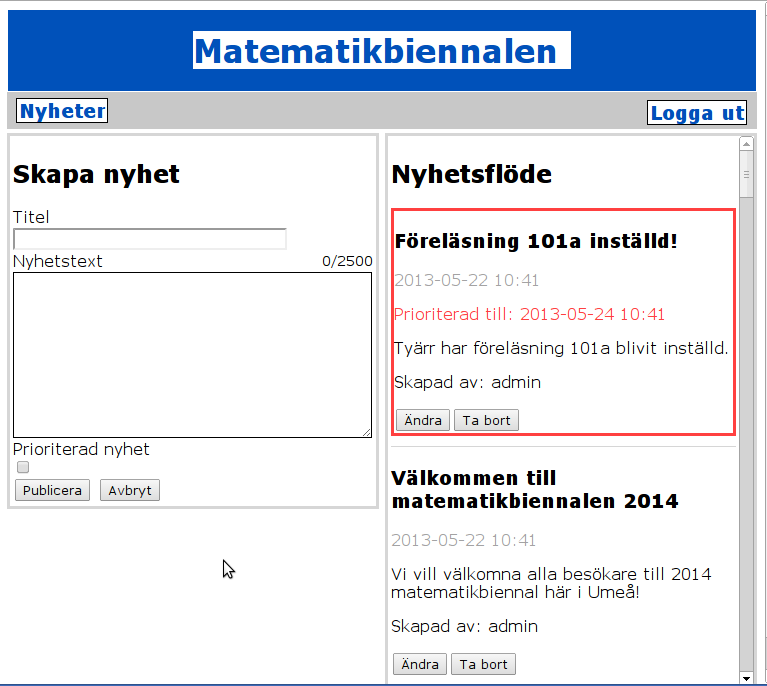Click the Nyhetstext resize handle corner
The width and height of the screenshot is (767, 686).
pos(367,433)
